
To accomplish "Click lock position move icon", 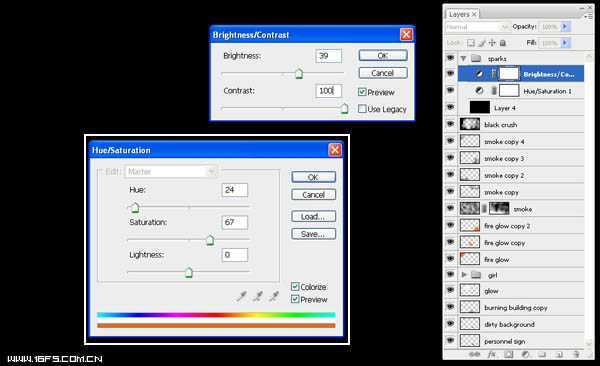I will pyautogui.click(x=492, y=43).
